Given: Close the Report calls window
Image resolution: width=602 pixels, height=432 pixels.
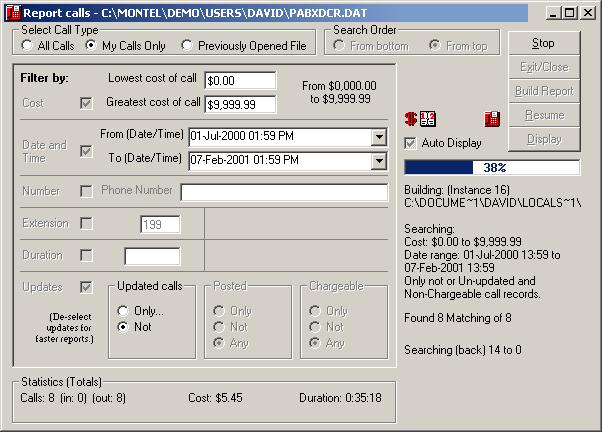Looking at the screenshot, I should pos(588,13).
